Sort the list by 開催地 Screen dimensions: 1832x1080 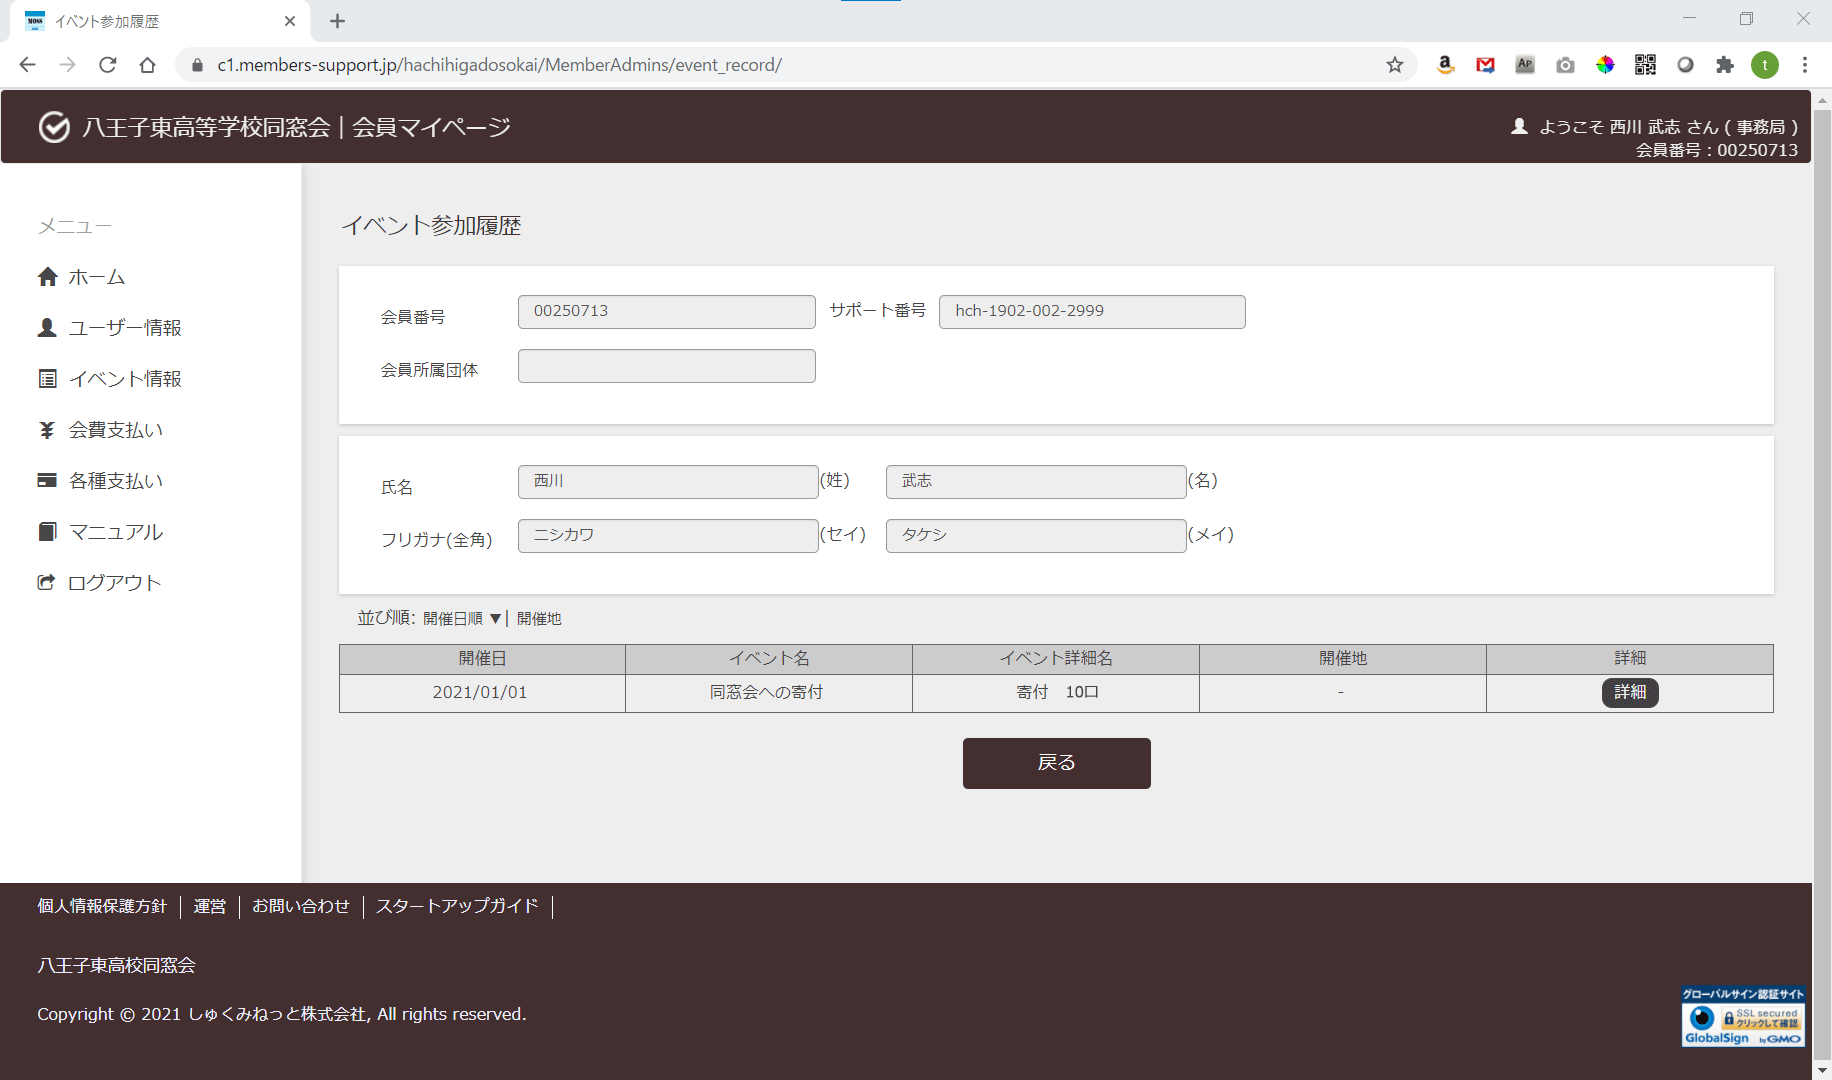pyautogui.click(x=539, y=619)
